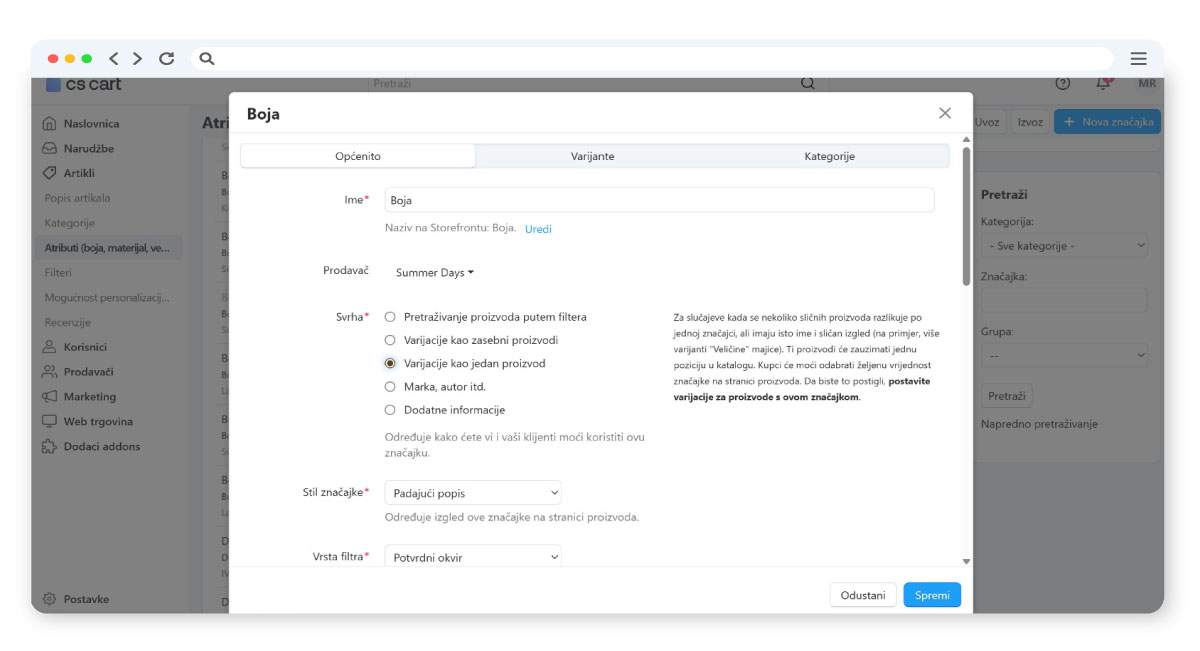The height and width of the screenshot is (651, 1200).
Task: Expand Vrsta filtra Potvrdni okvir dropdown
Action: 473,557
